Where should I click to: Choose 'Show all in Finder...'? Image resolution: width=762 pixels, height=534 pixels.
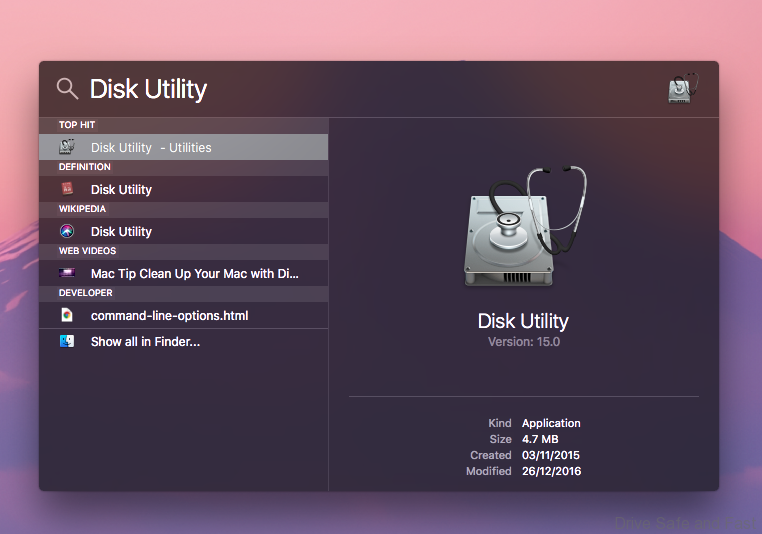tap(145, 341)
